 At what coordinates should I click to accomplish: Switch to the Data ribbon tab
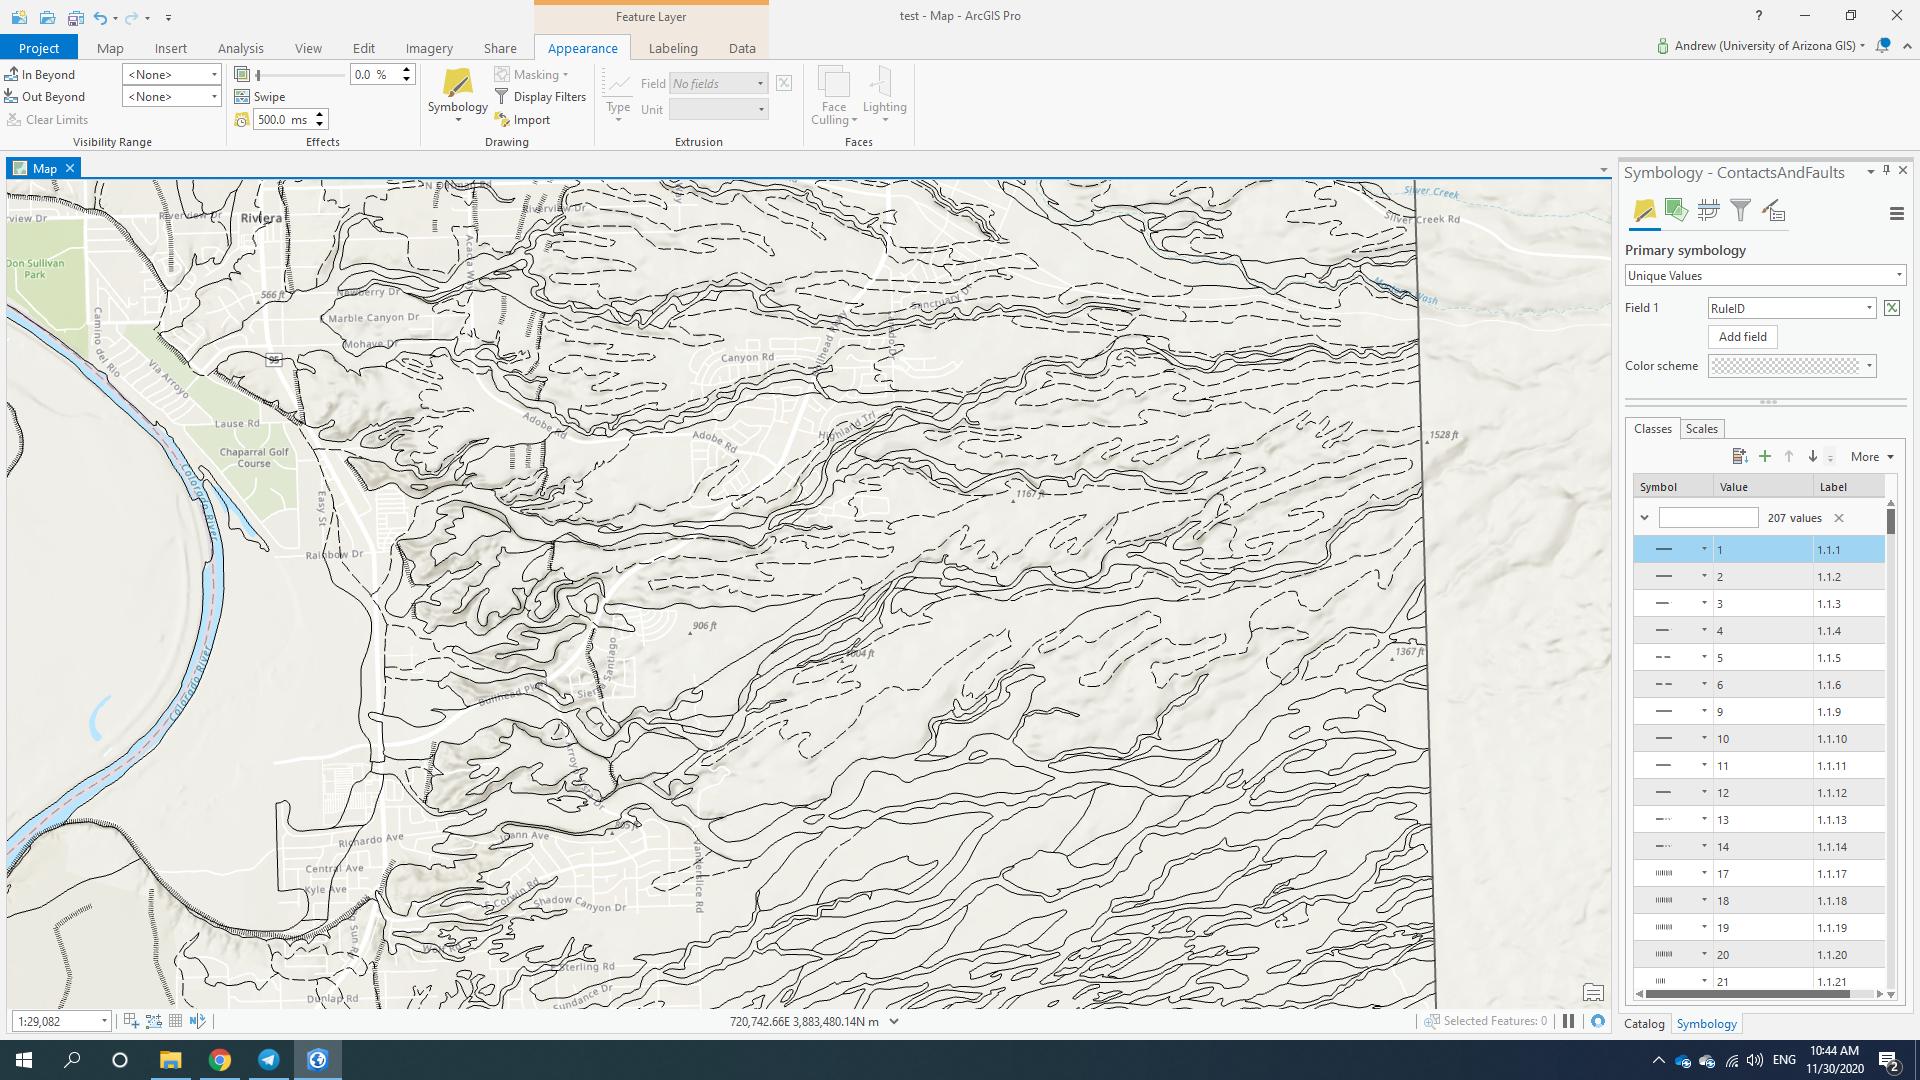(742, 48)
